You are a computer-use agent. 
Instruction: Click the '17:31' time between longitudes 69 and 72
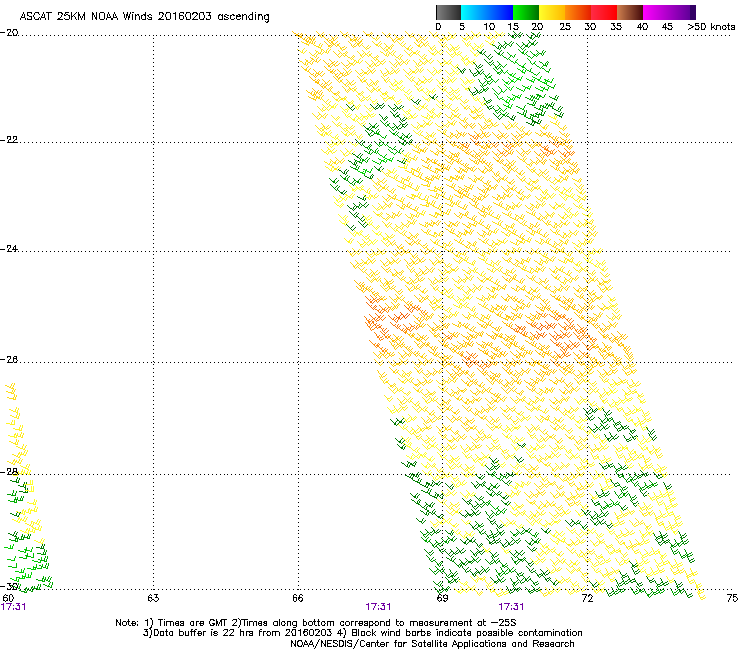512,607
